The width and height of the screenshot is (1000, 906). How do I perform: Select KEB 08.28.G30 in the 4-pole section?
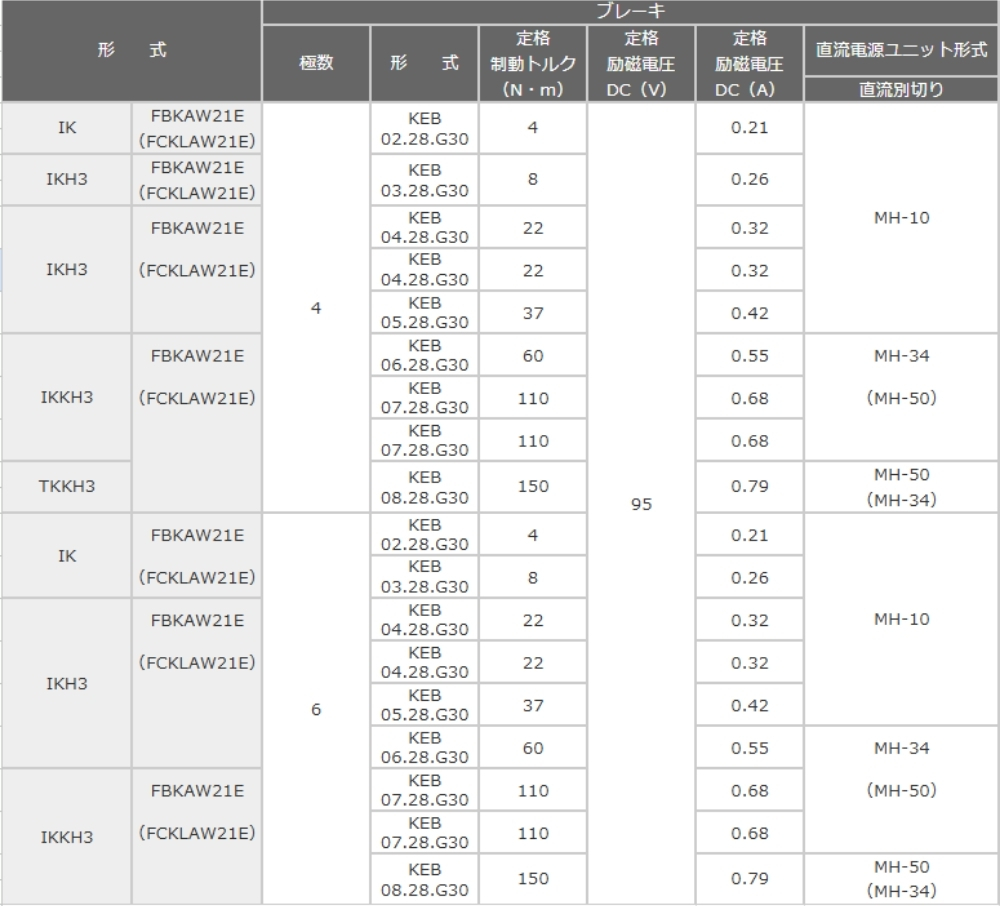[x=425, y=487]
